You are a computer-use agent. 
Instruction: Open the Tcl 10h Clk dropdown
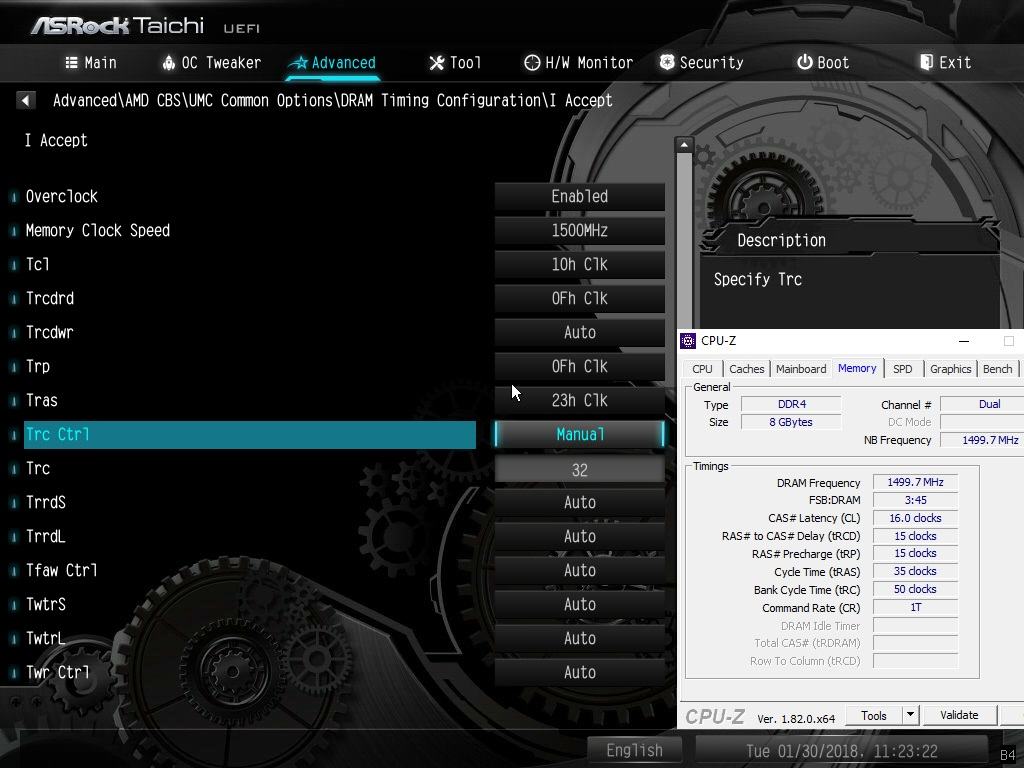[580, 264]
